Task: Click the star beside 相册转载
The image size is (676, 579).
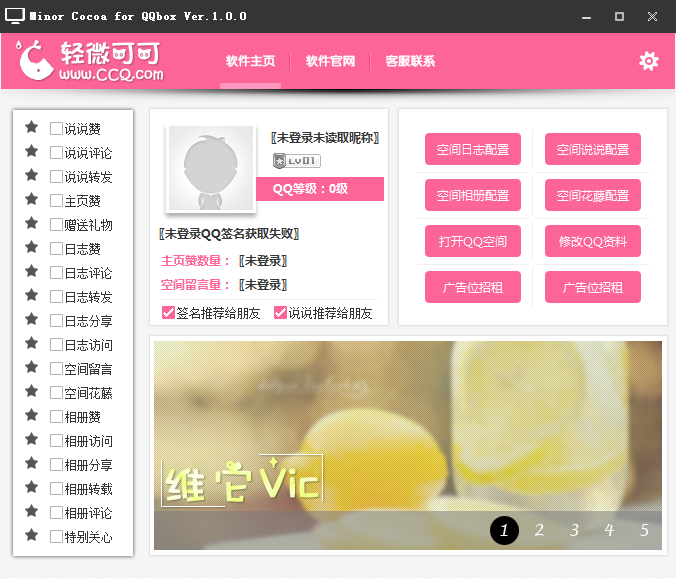Action: pos(31,488)
